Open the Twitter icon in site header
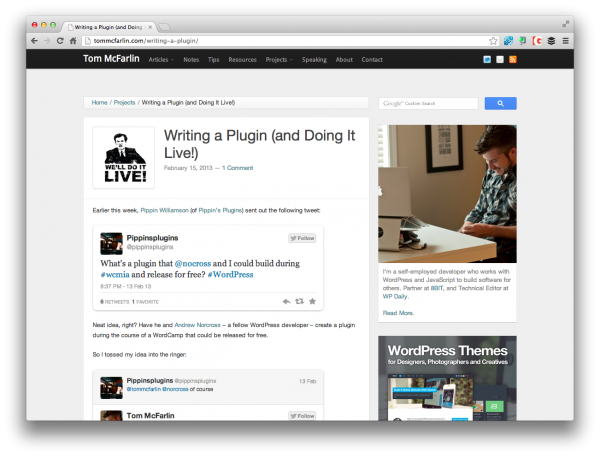Screen dimensions: 600x457 487,59
